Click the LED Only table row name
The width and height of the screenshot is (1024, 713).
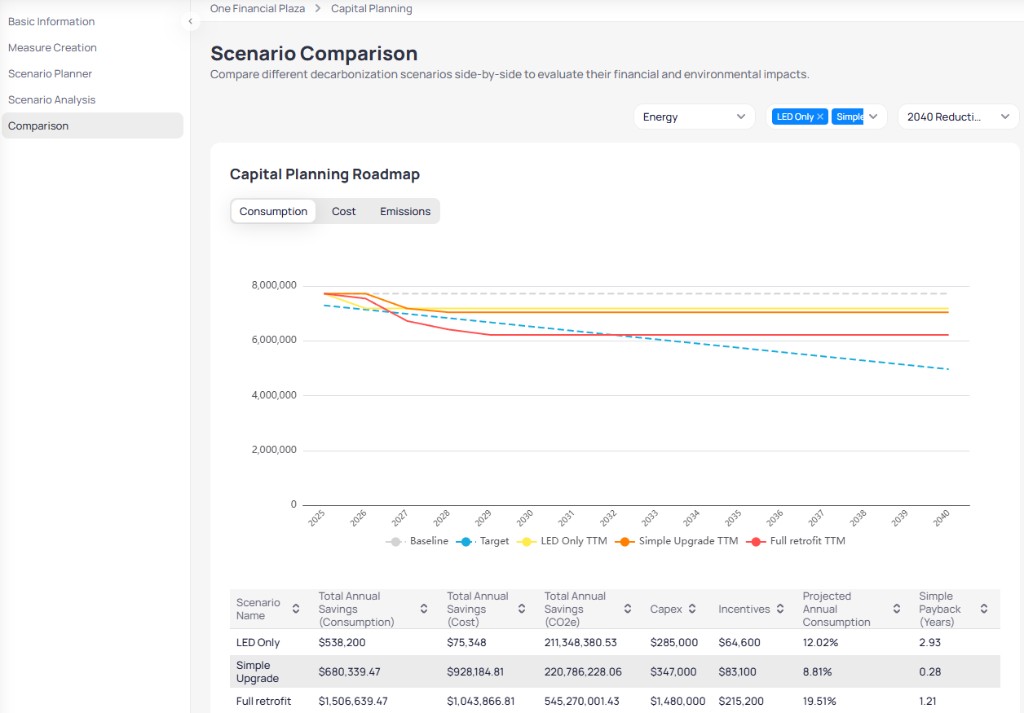[258, 642]
